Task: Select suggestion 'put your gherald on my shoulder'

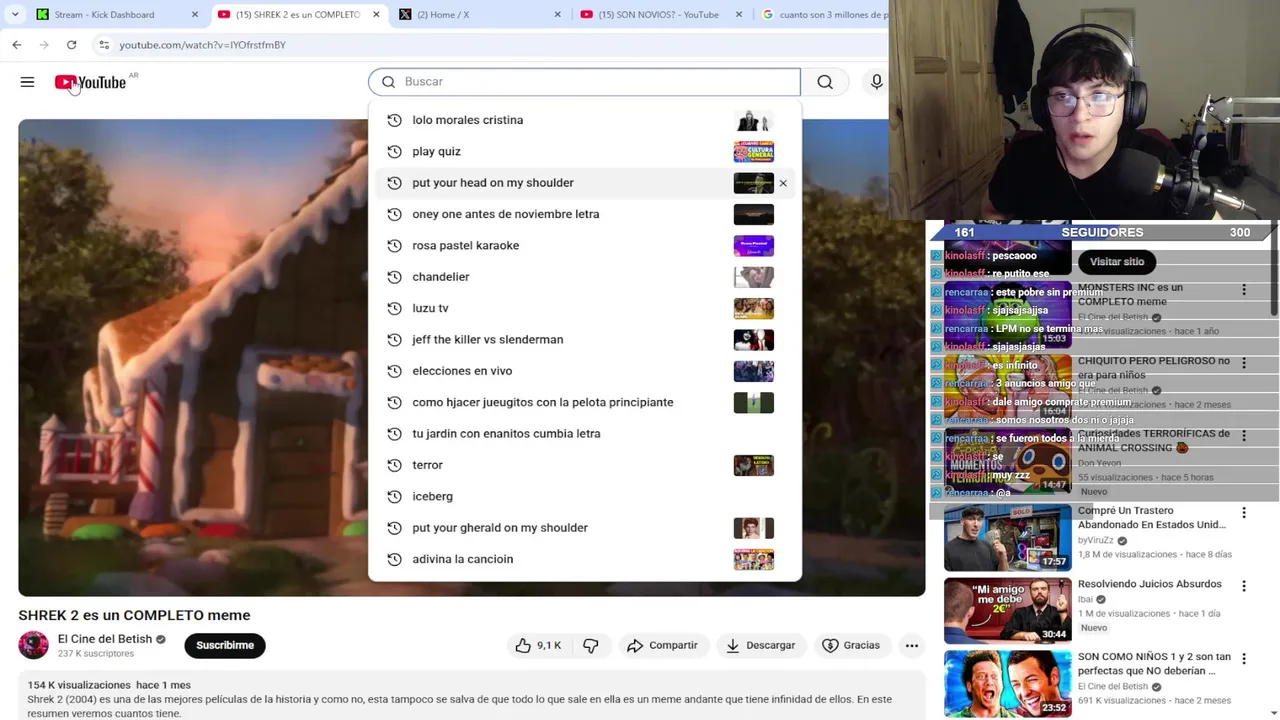Action: pos(585,528)
